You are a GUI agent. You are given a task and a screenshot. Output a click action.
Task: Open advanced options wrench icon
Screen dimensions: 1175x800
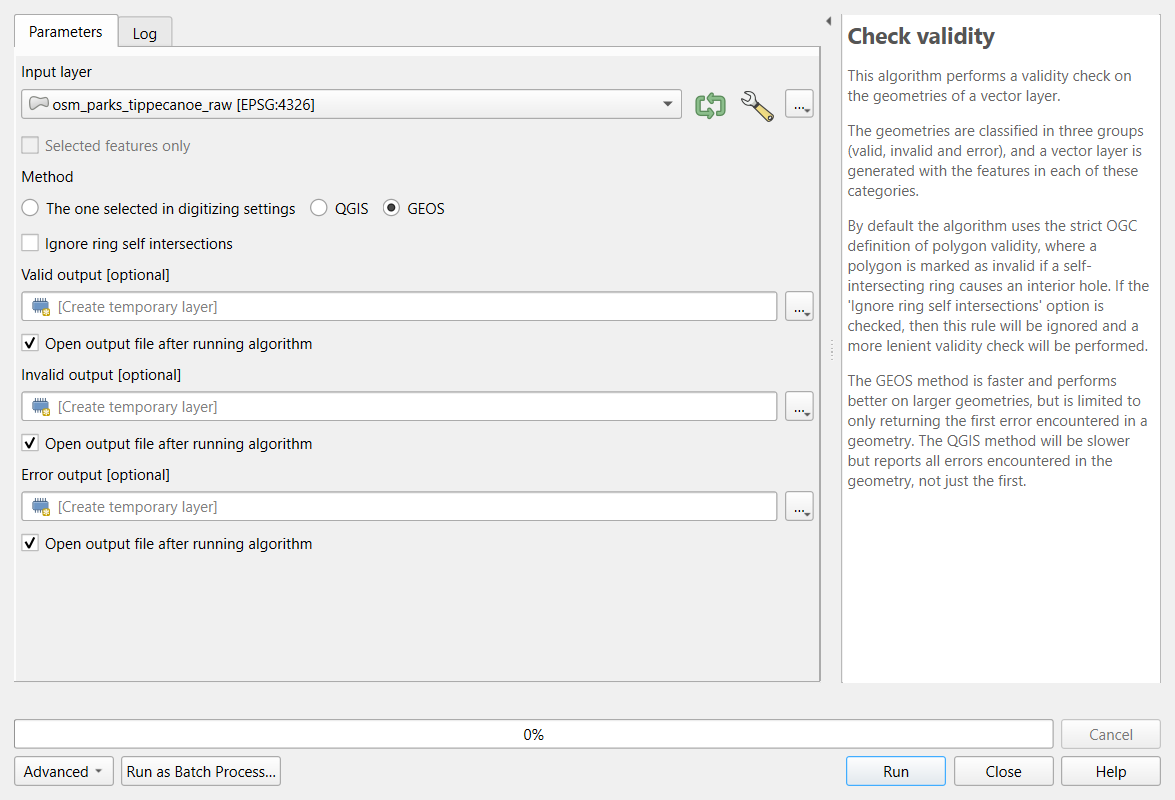[757, 105]
